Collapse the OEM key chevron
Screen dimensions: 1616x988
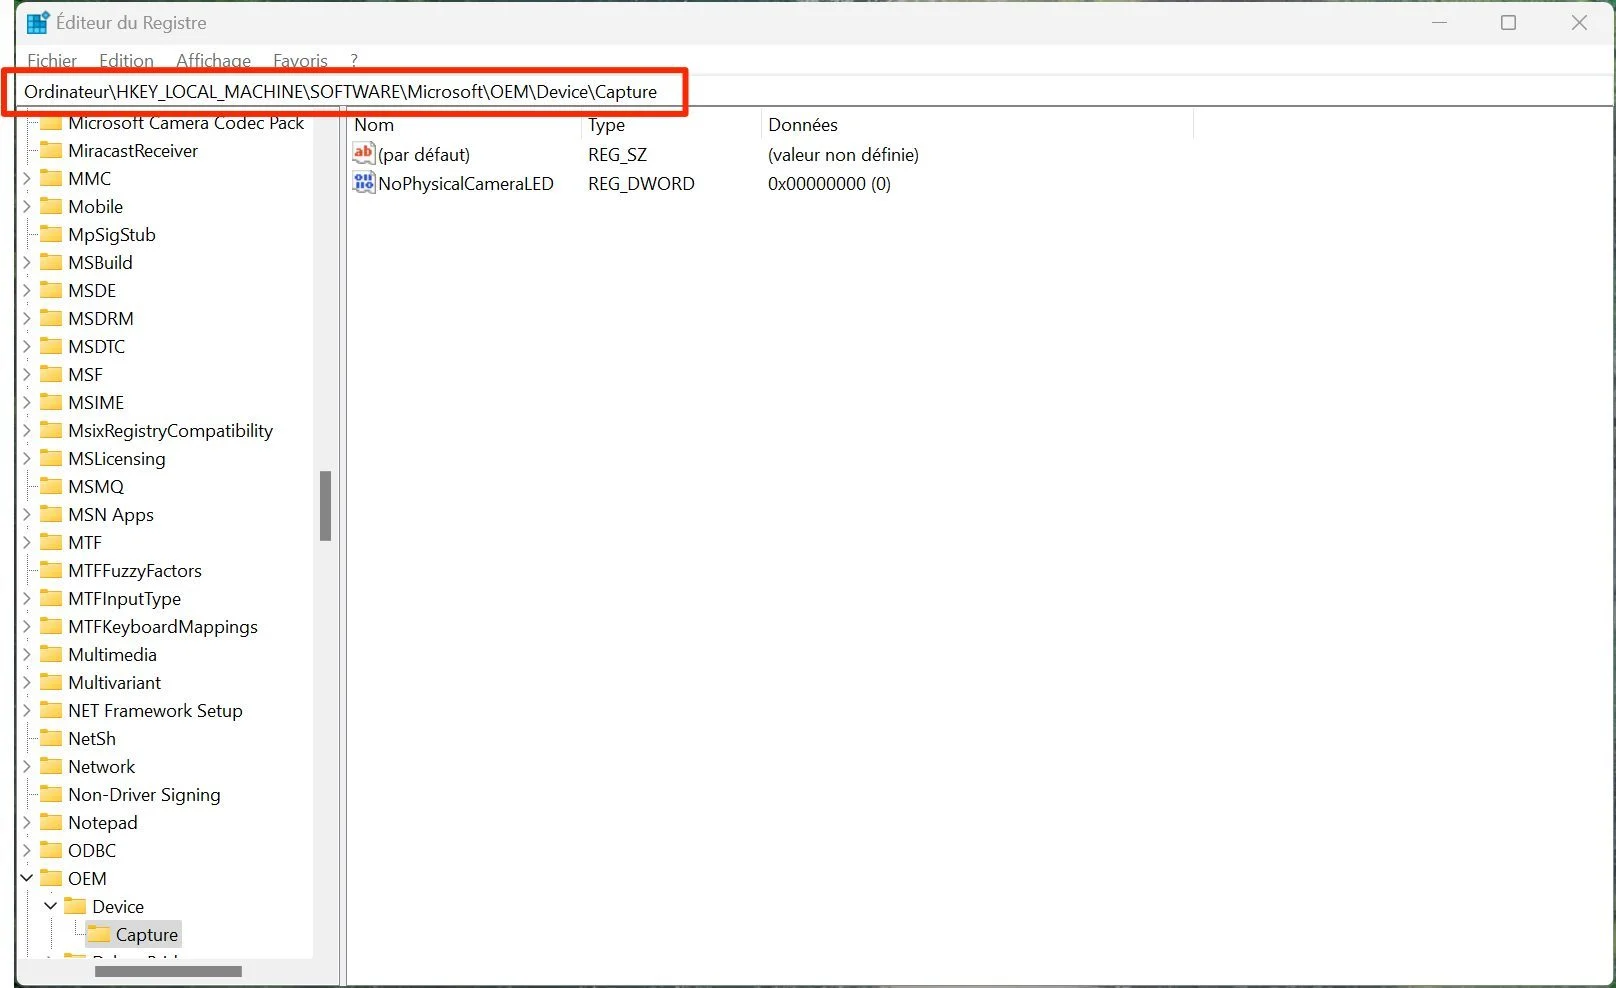tap(27, 878)
